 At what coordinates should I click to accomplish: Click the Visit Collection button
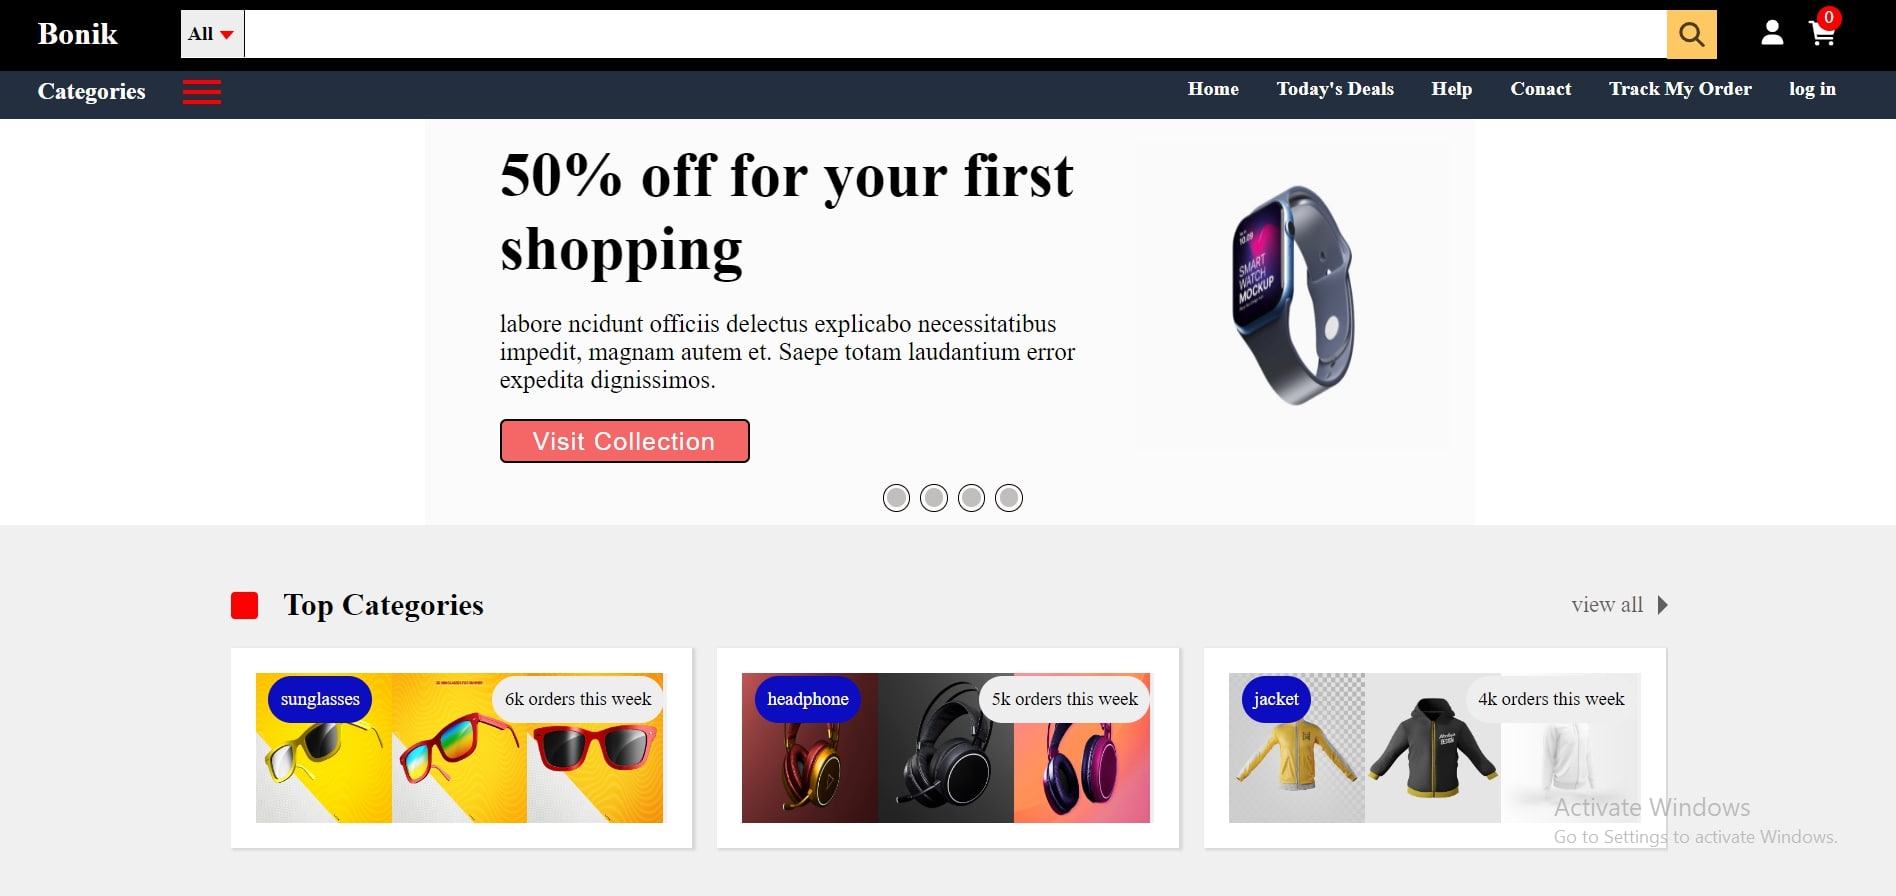[624, 441]
